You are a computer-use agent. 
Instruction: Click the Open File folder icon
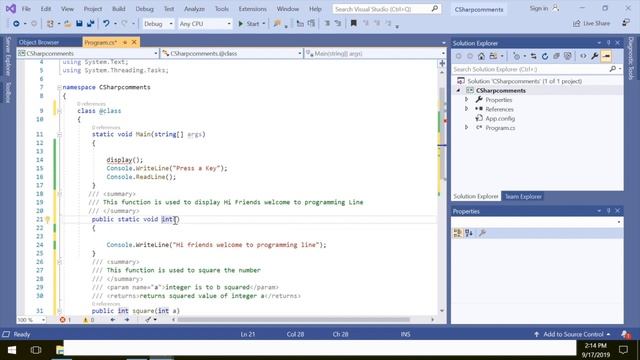68,24
